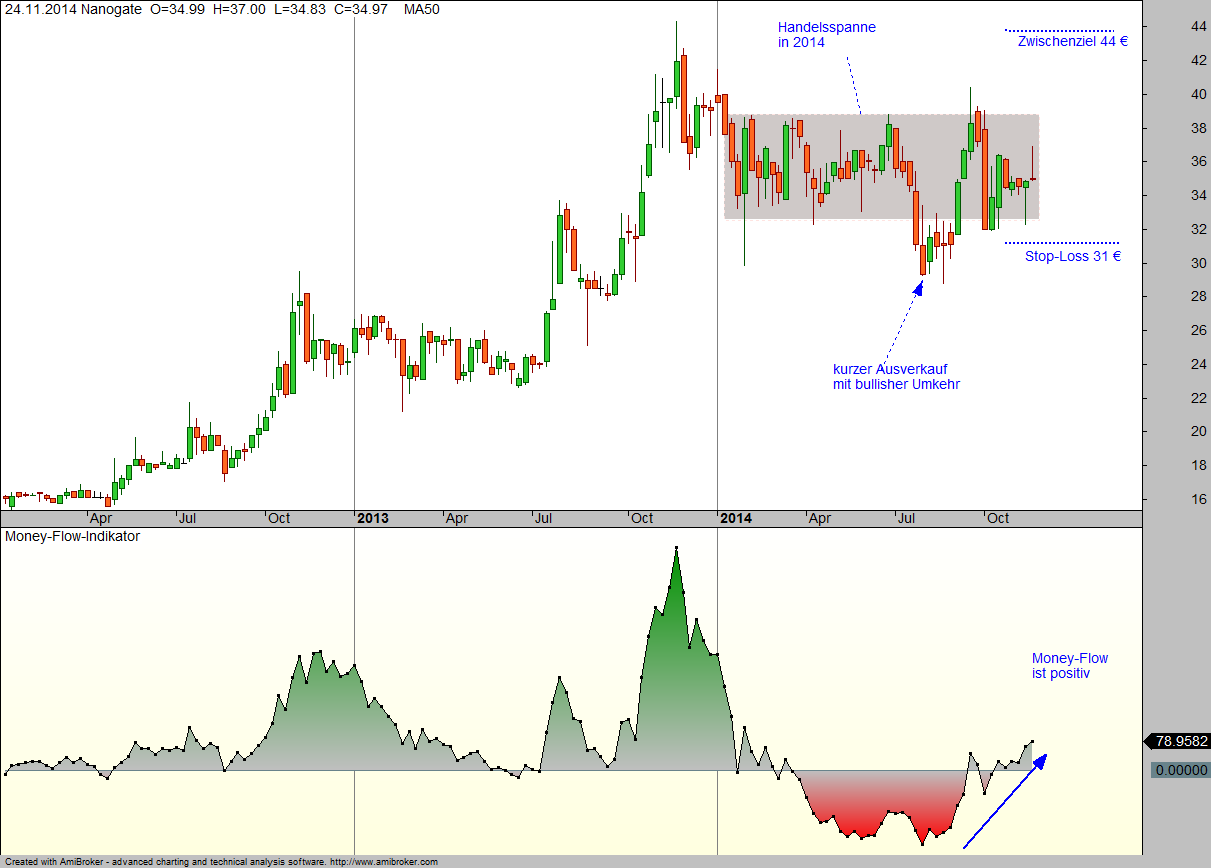Screen dimensions: 1211x868
Task: Click the 'L=34.83' low value in header
Action: click(x=301, y=9)
